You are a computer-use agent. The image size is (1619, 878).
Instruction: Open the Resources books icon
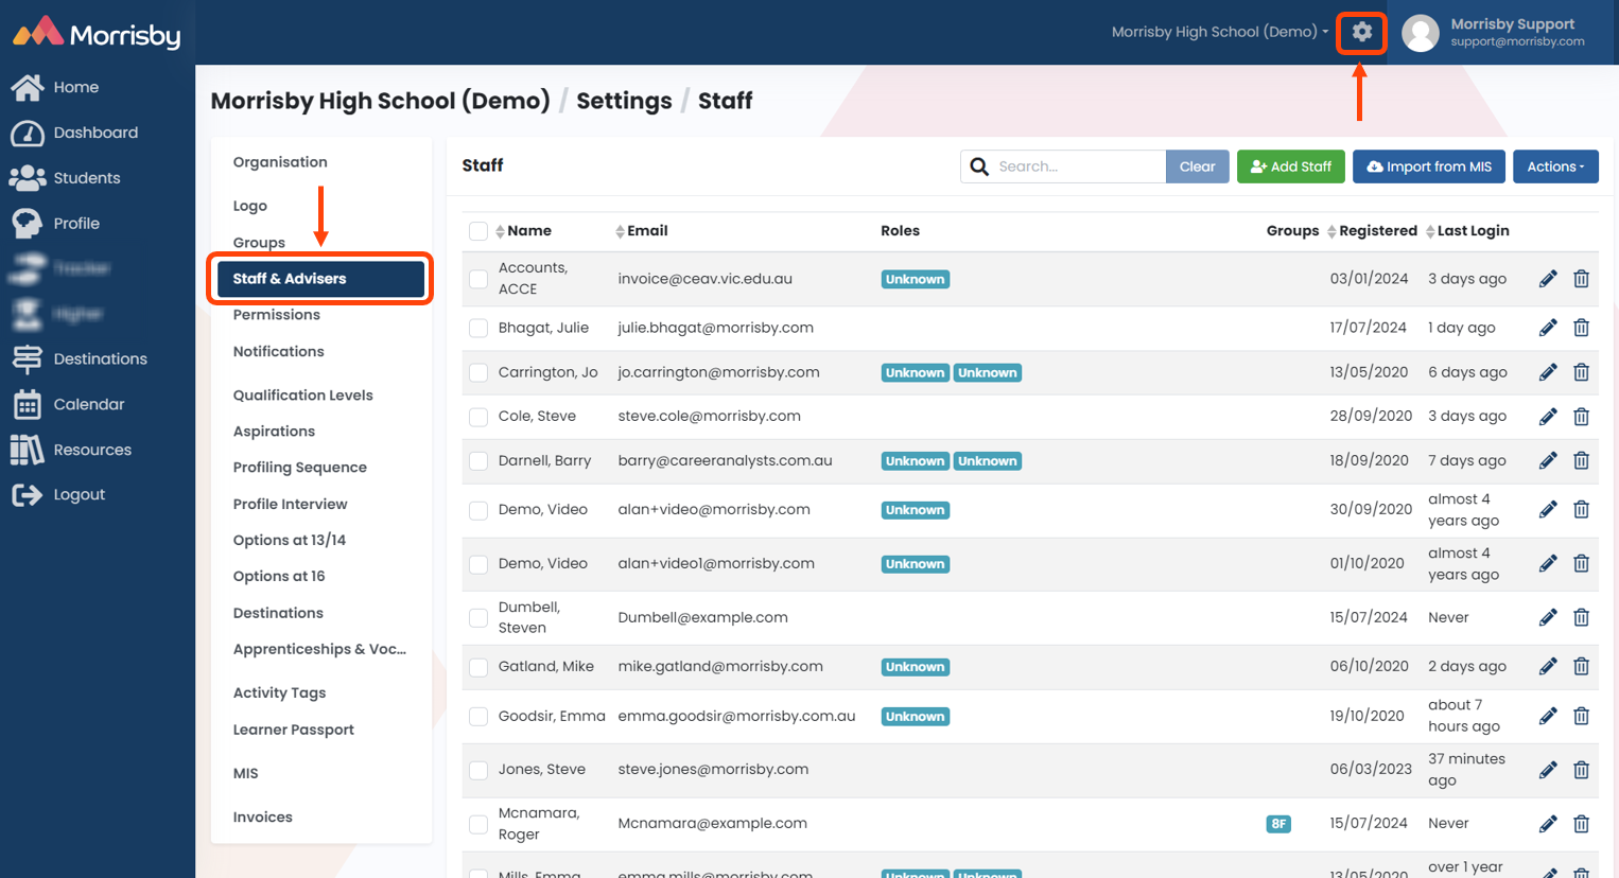pos(27,450)
